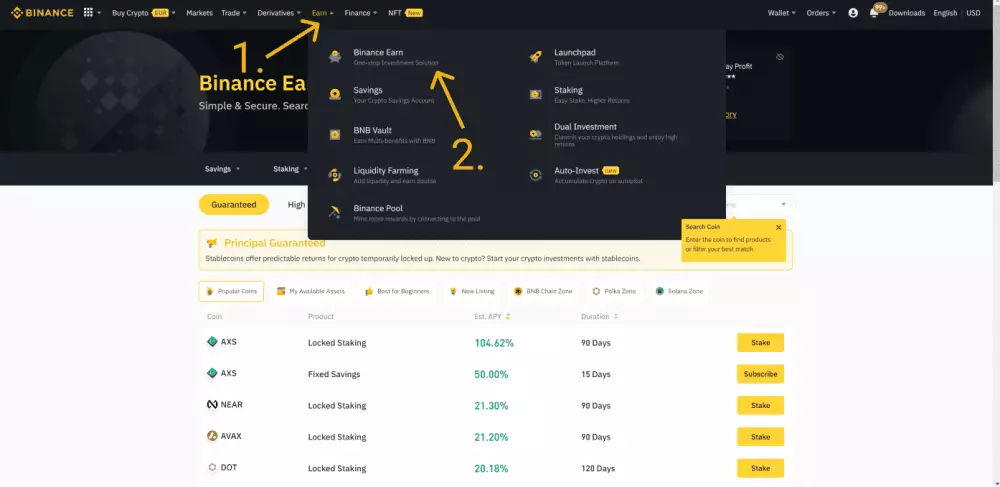The width and height of the screenshot is (1000, 487).
Task: Select the Guaranteed tab
Action: 234,205
